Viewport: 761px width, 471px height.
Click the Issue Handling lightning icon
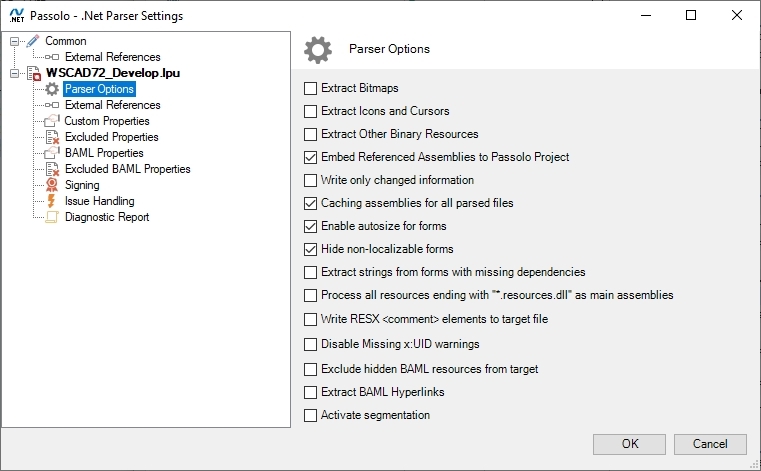(x=51, y=201)
